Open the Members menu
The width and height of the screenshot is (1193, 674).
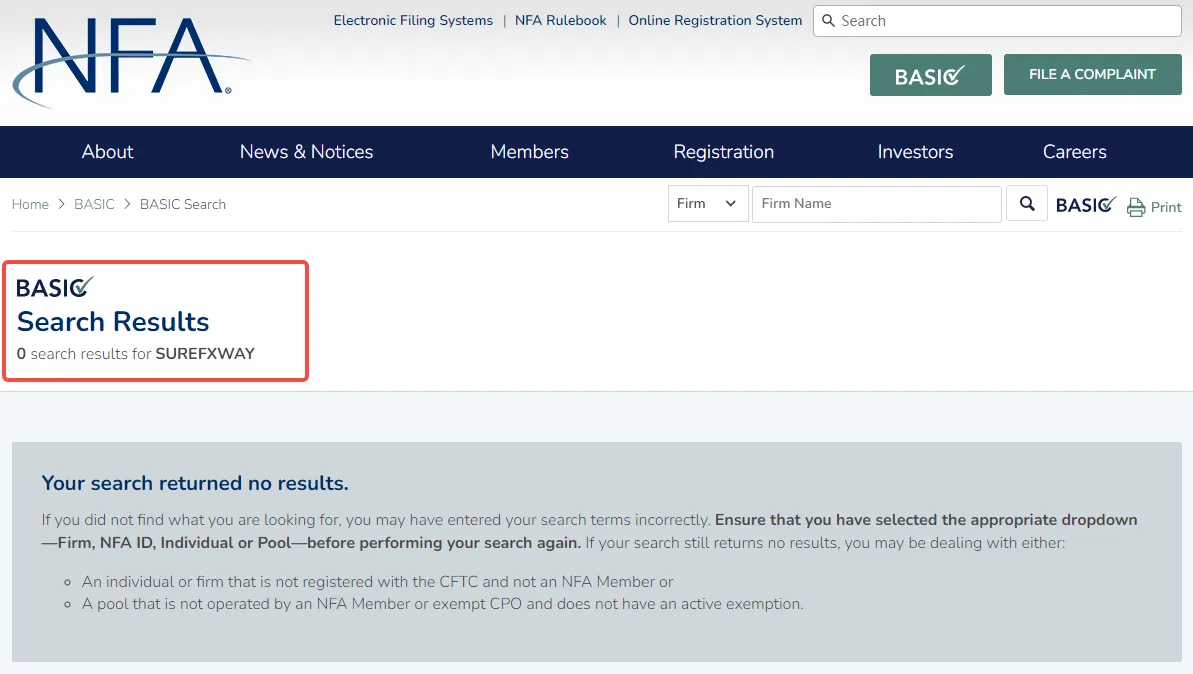530,152
